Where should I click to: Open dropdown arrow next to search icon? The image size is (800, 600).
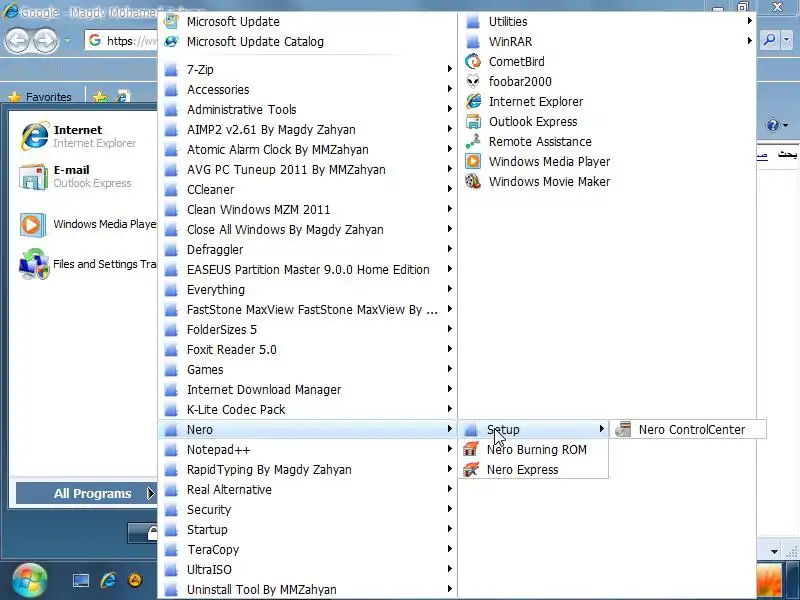pyautogui.click(x=787, y=39)
